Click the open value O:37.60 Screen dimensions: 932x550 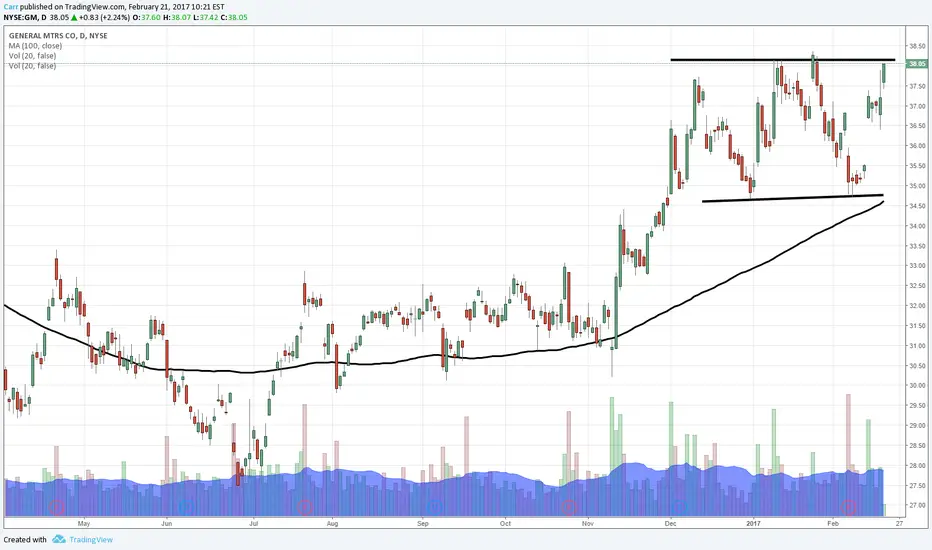[146, 17]
